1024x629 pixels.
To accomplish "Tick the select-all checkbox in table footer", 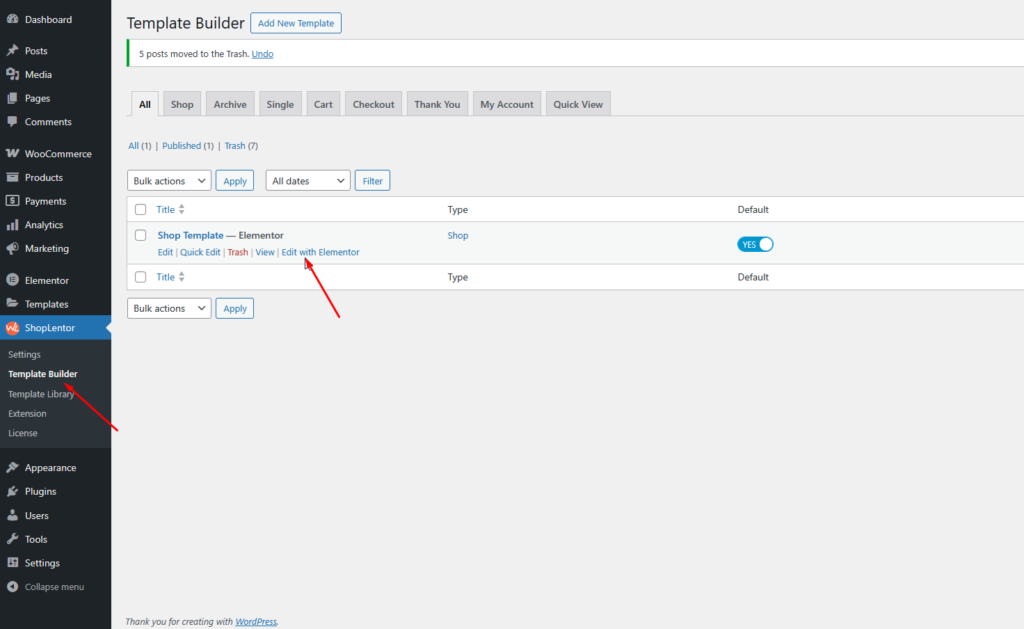I will tap(140, 277).
